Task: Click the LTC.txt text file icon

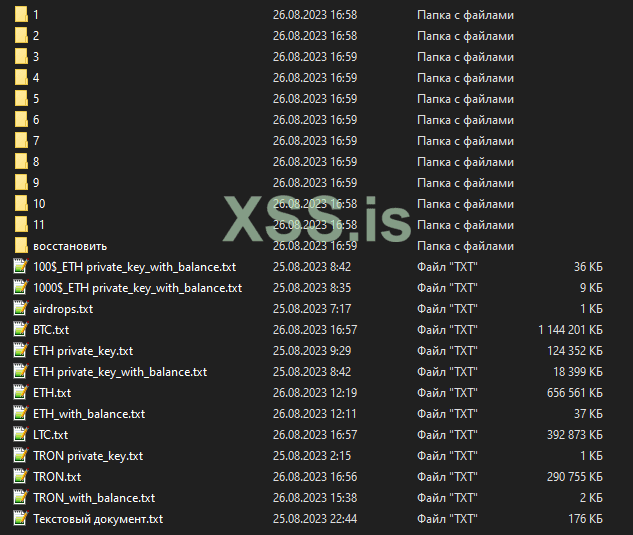Action: tap(21, 434)
